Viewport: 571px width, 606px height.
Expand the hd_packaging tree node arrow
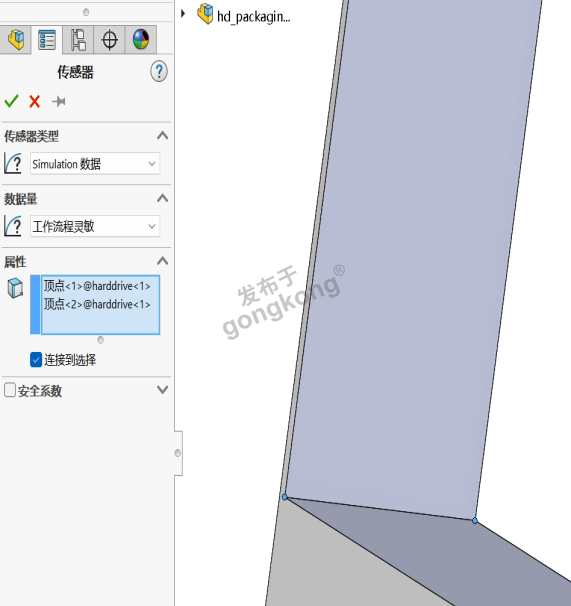pyautogui.click(x=183, y=14)
